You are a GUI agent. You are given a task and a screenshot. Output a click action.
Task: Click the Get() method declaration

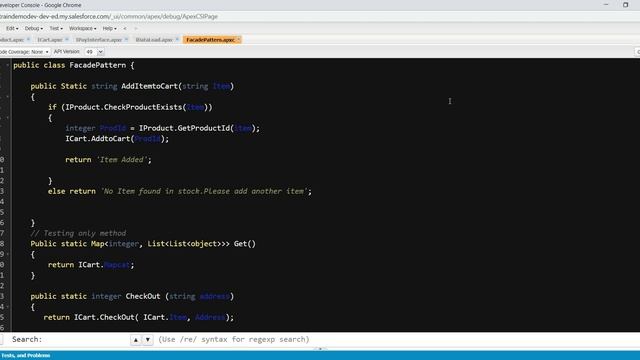[143, 244]
